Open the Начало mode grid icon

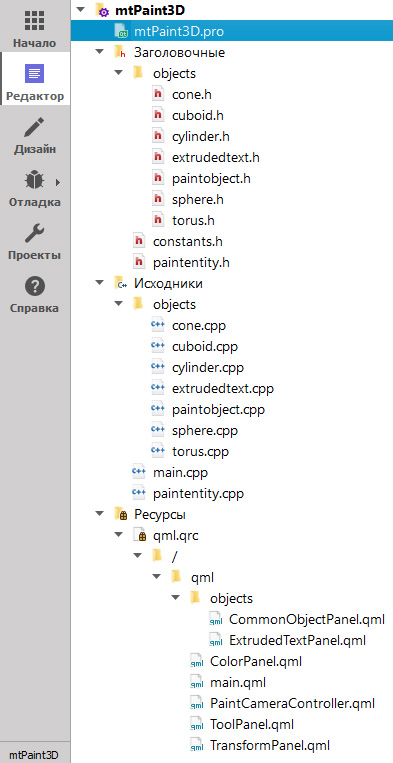coord(35,21)
